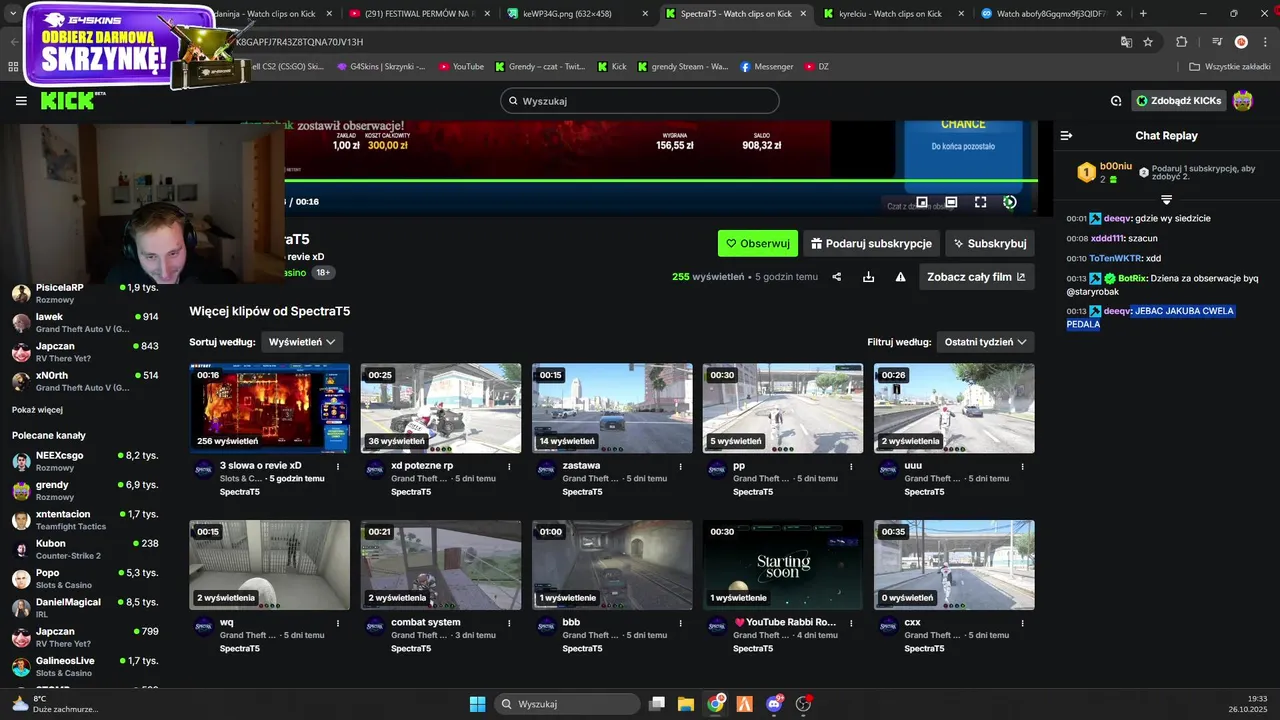Viewport: 1280px width, 720px height.
Task: Open Task View on the taskbar
Action: (657, 704)
